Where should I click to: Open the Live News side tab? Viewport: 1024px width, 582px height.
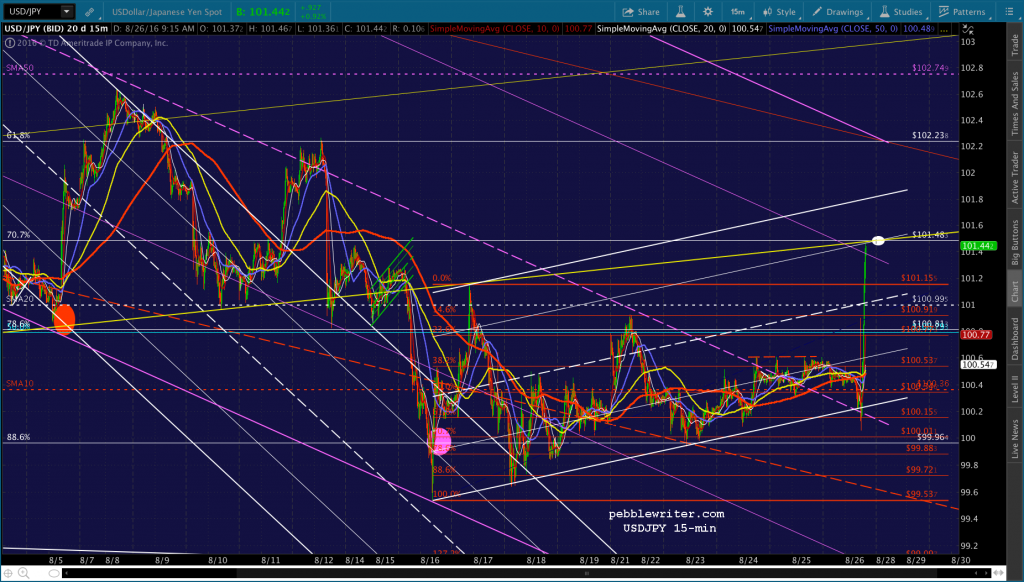[1015, 438]
